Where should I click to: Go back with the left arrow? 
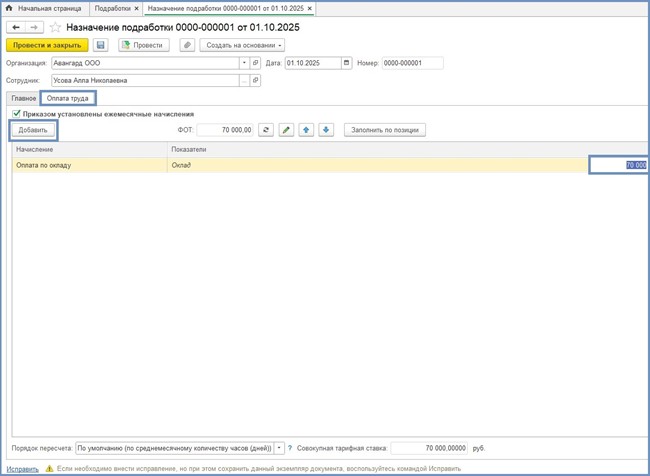click(x=16, y=27)
